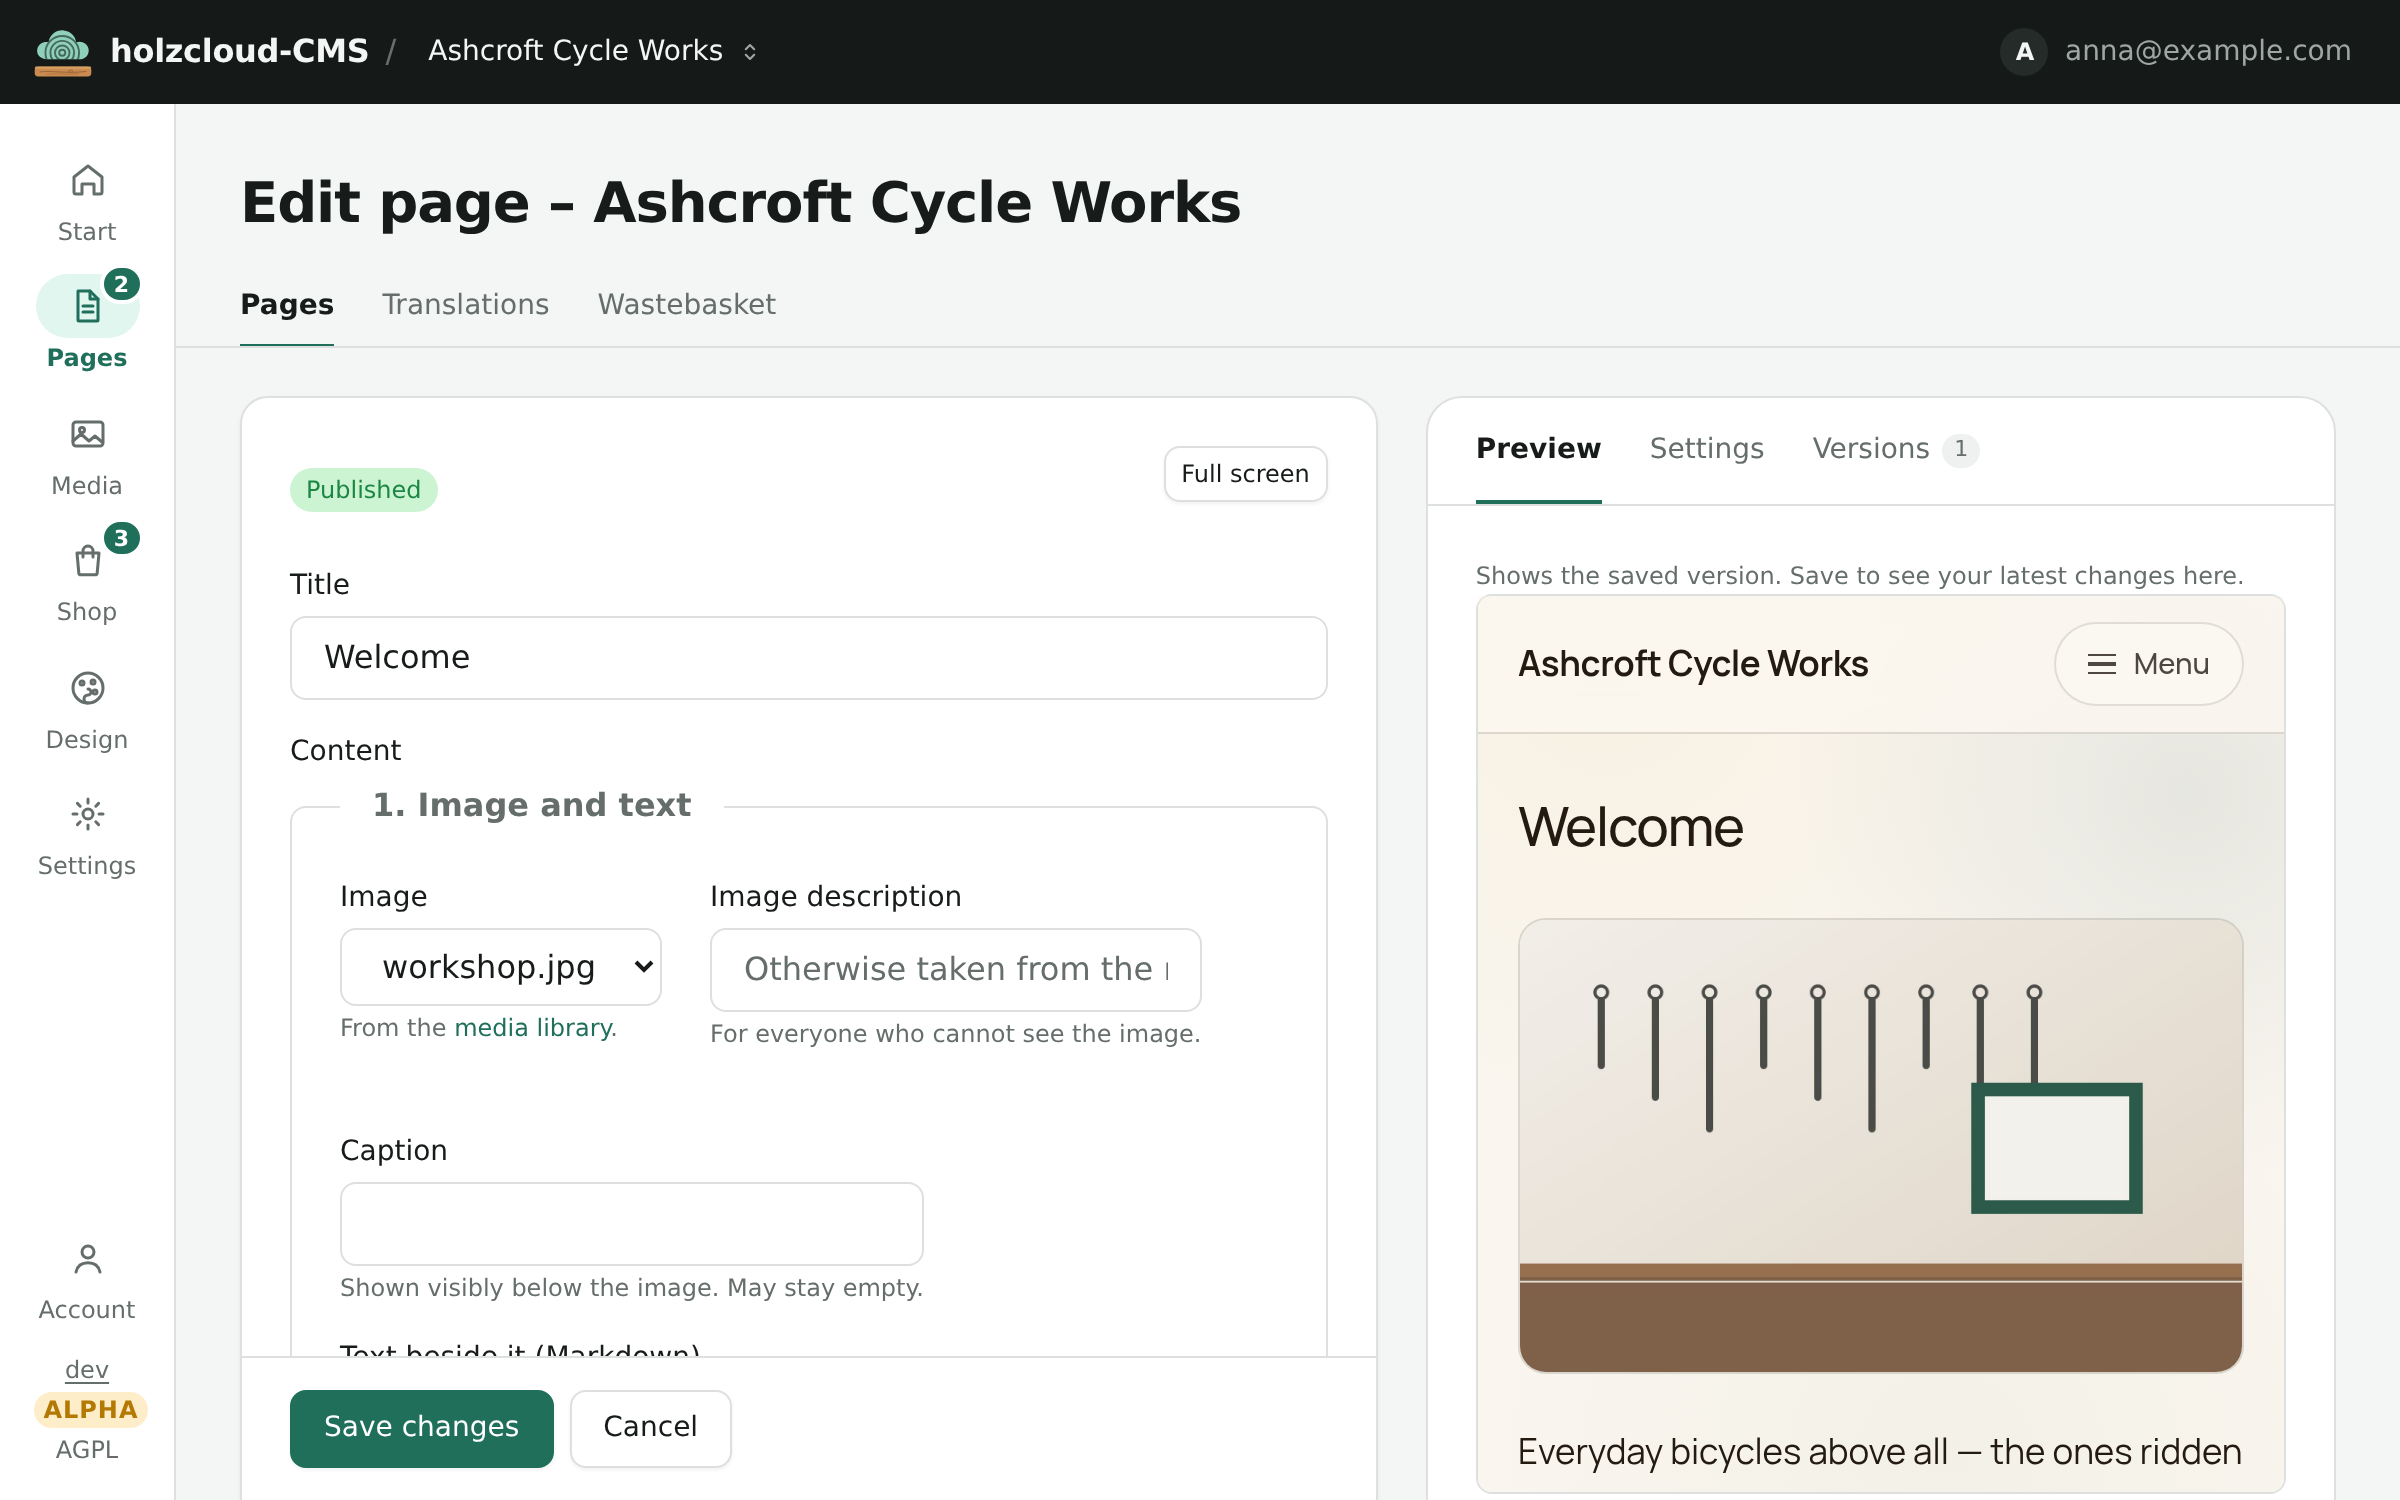Open the Shop section icon
The height and width of the screenshot is (1500, 2400).
pos(87,560)
